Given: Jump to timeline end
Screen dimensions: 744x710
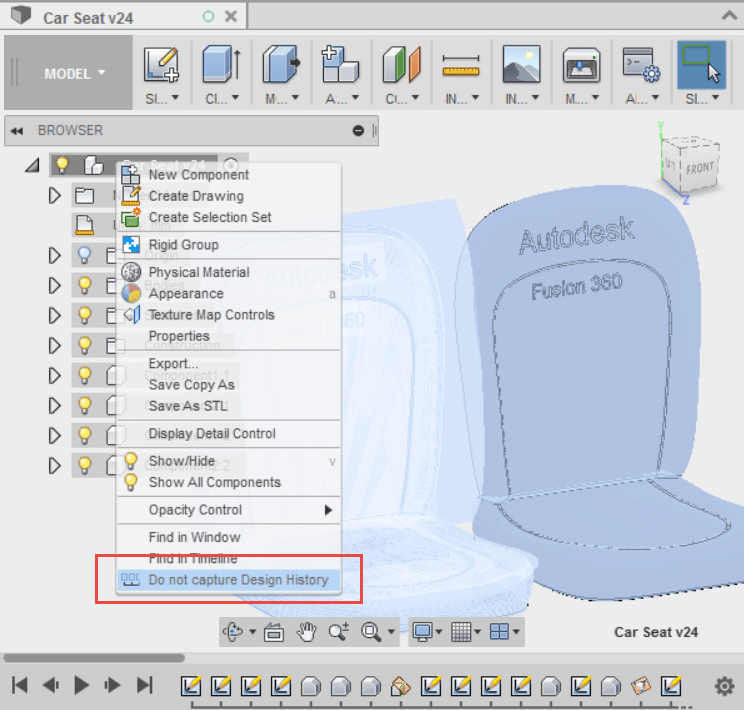Looking at the screenshot, I should (x=144, y=685).
